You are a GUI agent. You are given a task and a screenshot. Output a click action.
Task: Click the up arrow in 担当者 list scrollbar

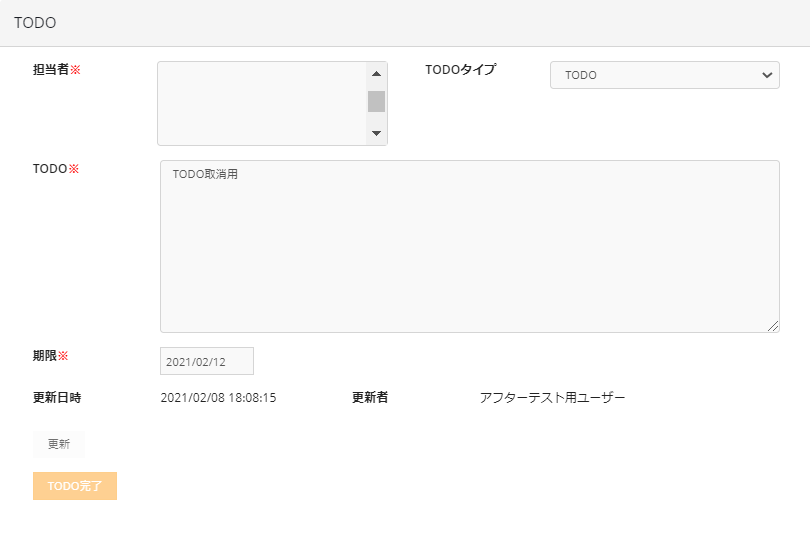click(376, 74)
